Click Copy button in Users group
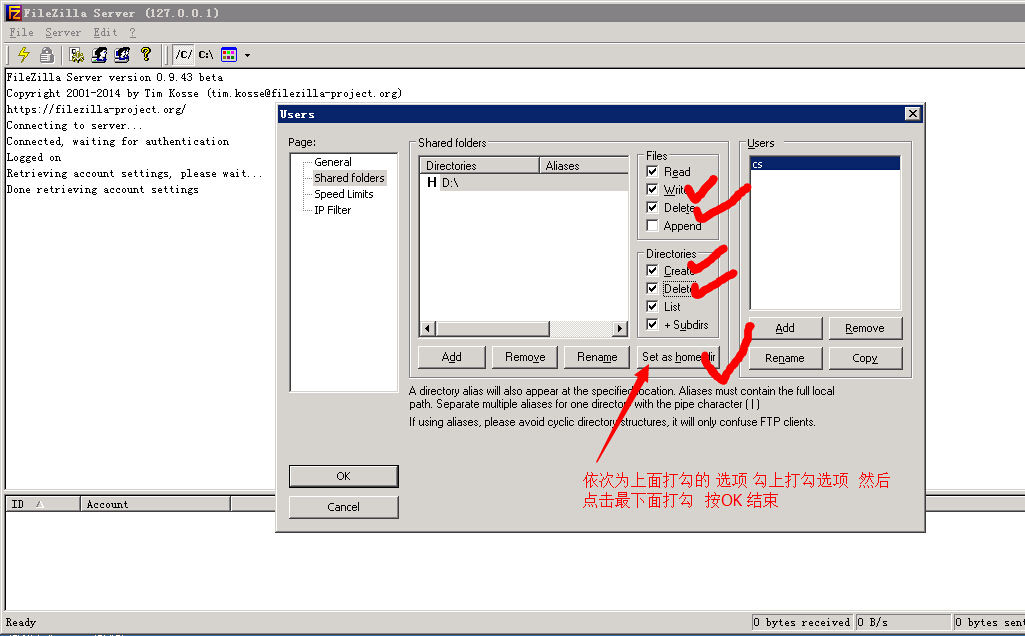 coord(865,358)
